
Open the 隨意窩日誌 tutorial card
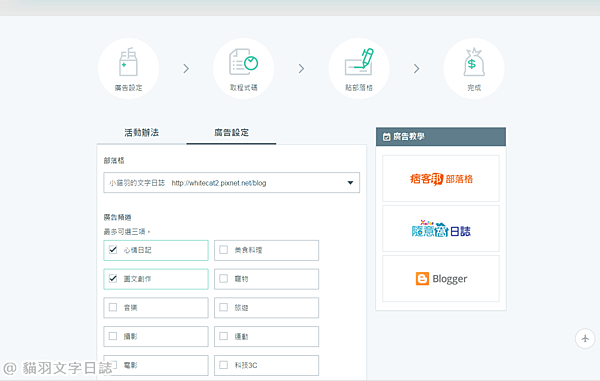tap(441, 228)
